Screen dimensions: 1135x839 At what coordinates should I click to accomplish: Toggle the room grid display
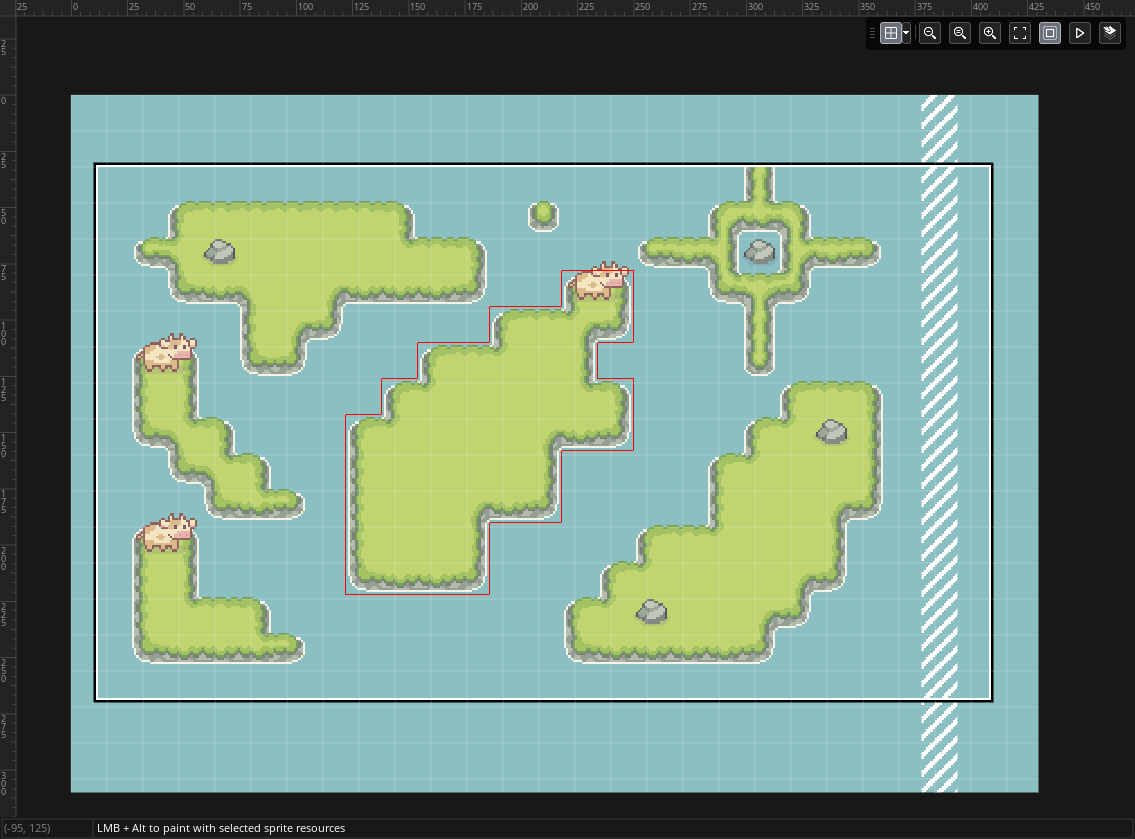890,33
